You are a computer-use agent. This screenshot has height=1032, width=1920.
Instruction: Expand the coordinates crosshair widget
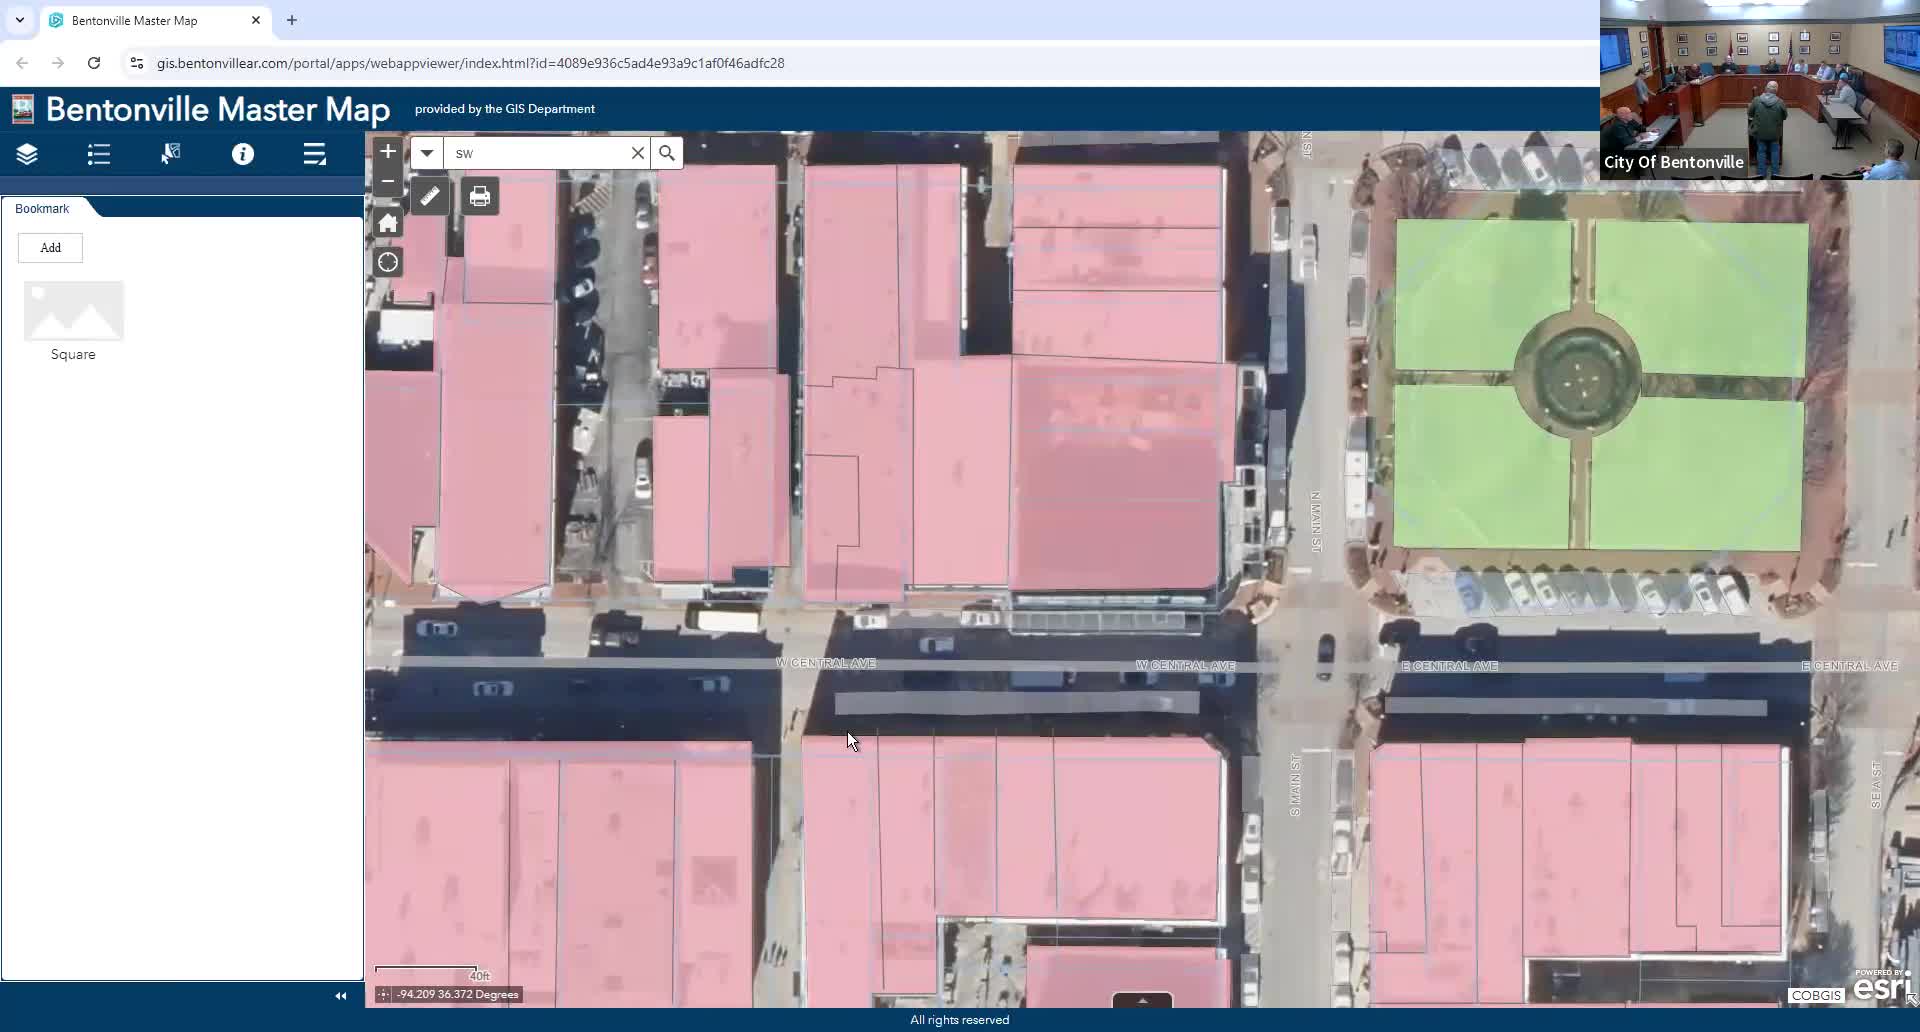386,995
